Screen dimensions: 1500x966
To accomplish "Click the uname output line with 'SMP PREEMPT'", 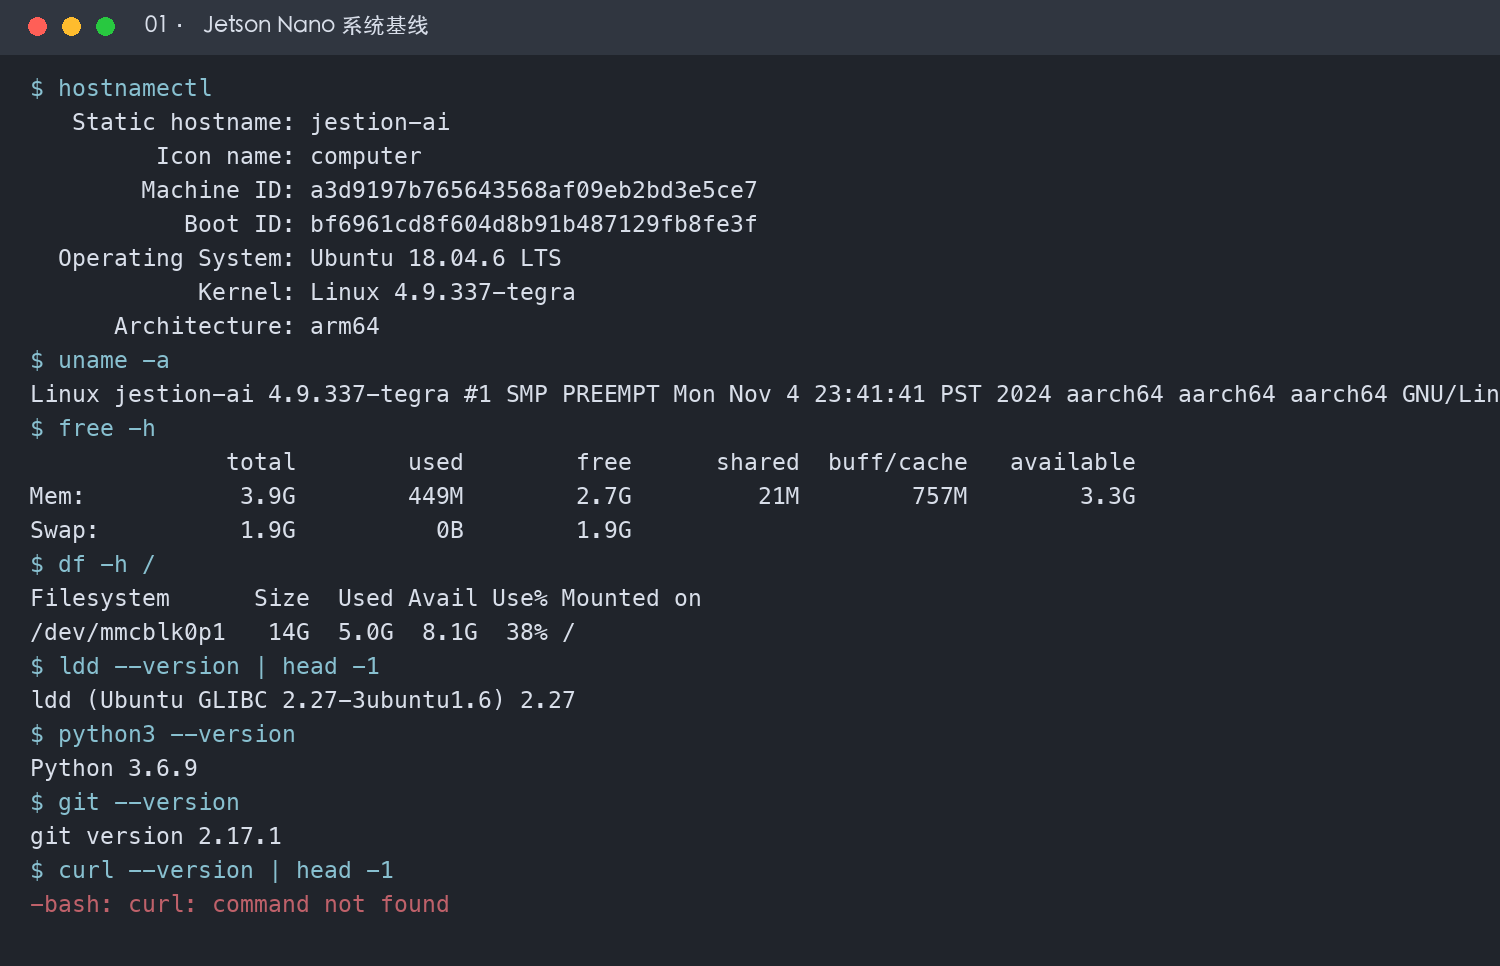I will tap(765, 394).
